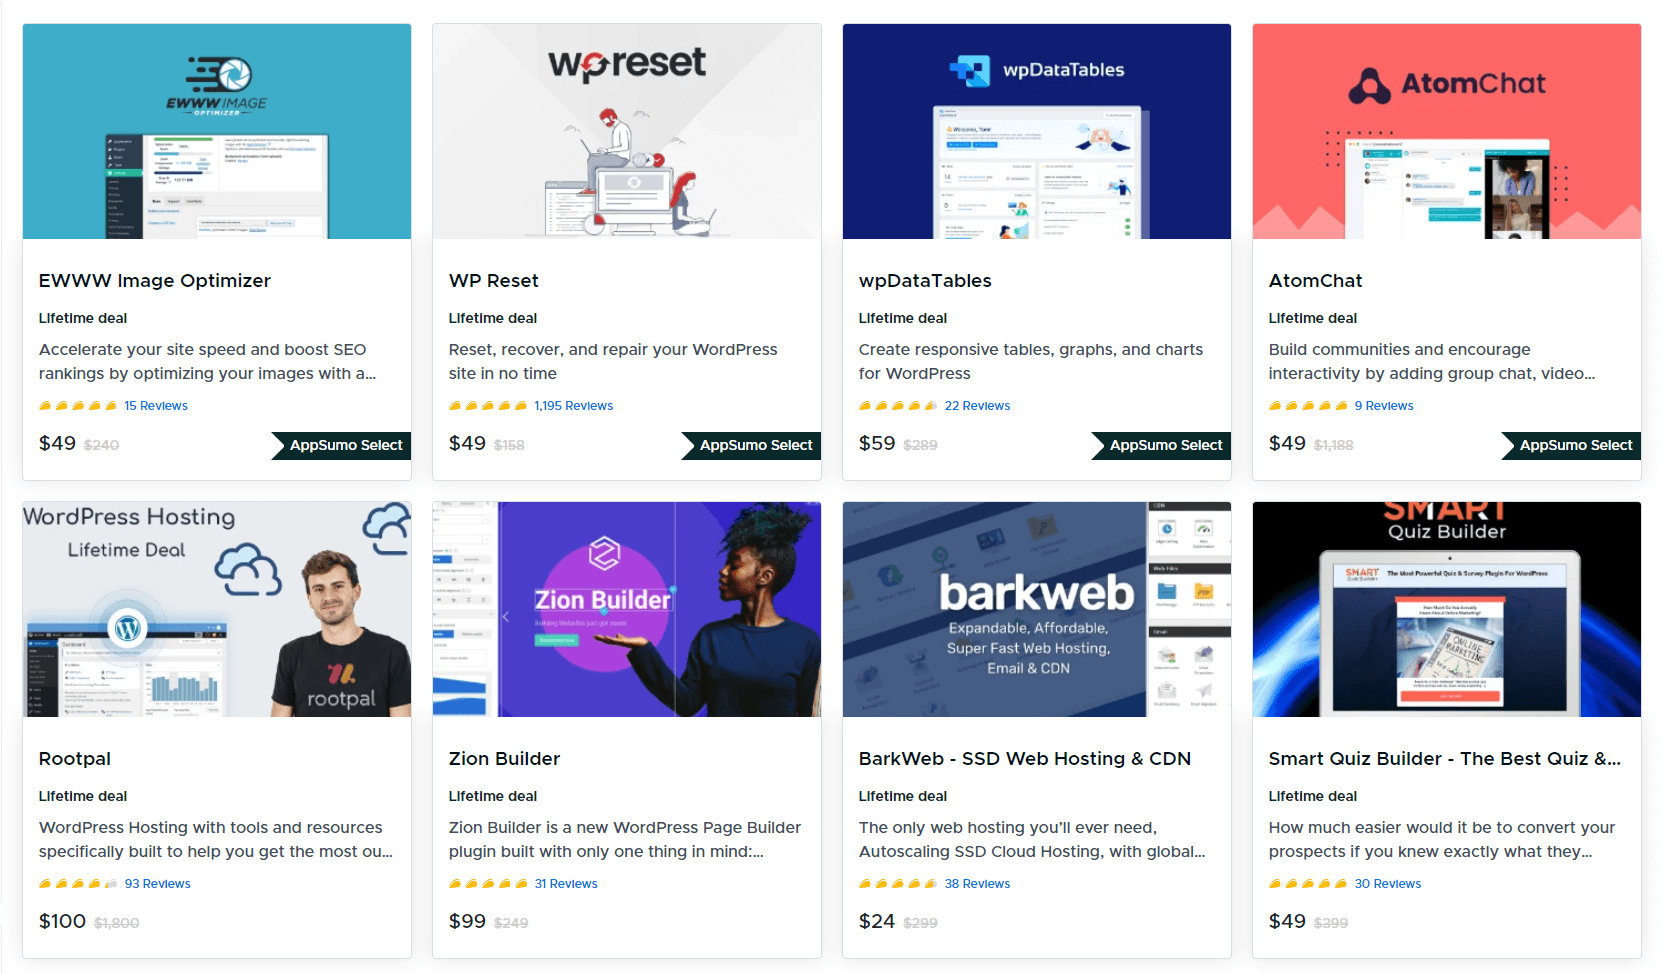
Task: Open the EWWW Image Optimizer thumbnail image
Action: tap(217, 131)
